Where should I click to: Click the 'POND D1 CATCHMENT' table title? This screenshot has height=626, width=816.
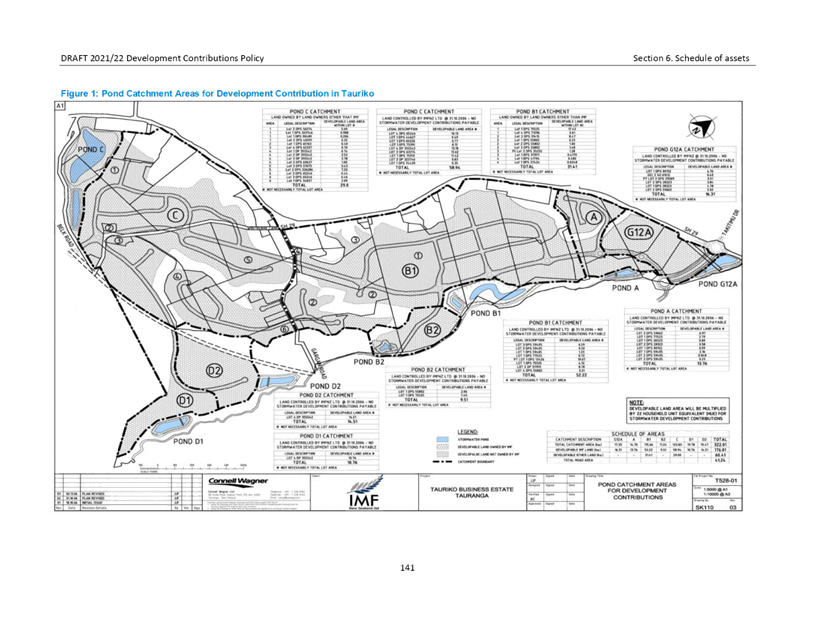click(x=326, y=436)
